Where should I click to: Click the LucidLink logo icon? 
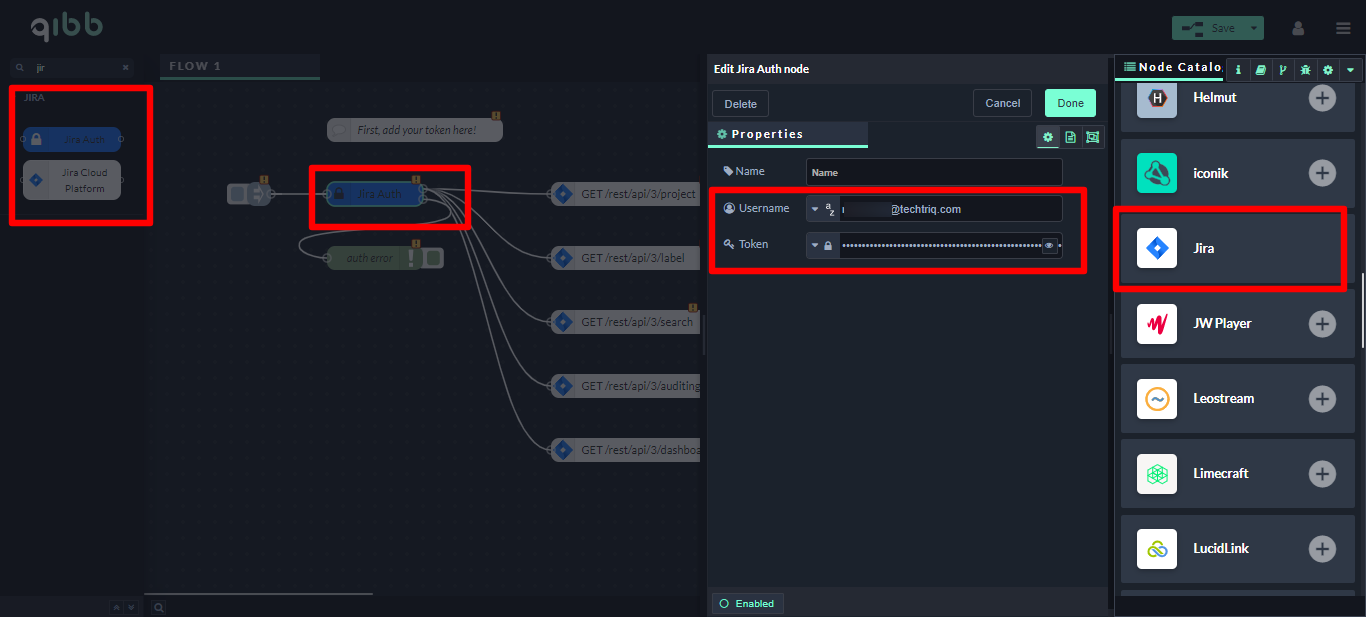pyautogui.click(x=1157, y=548)
